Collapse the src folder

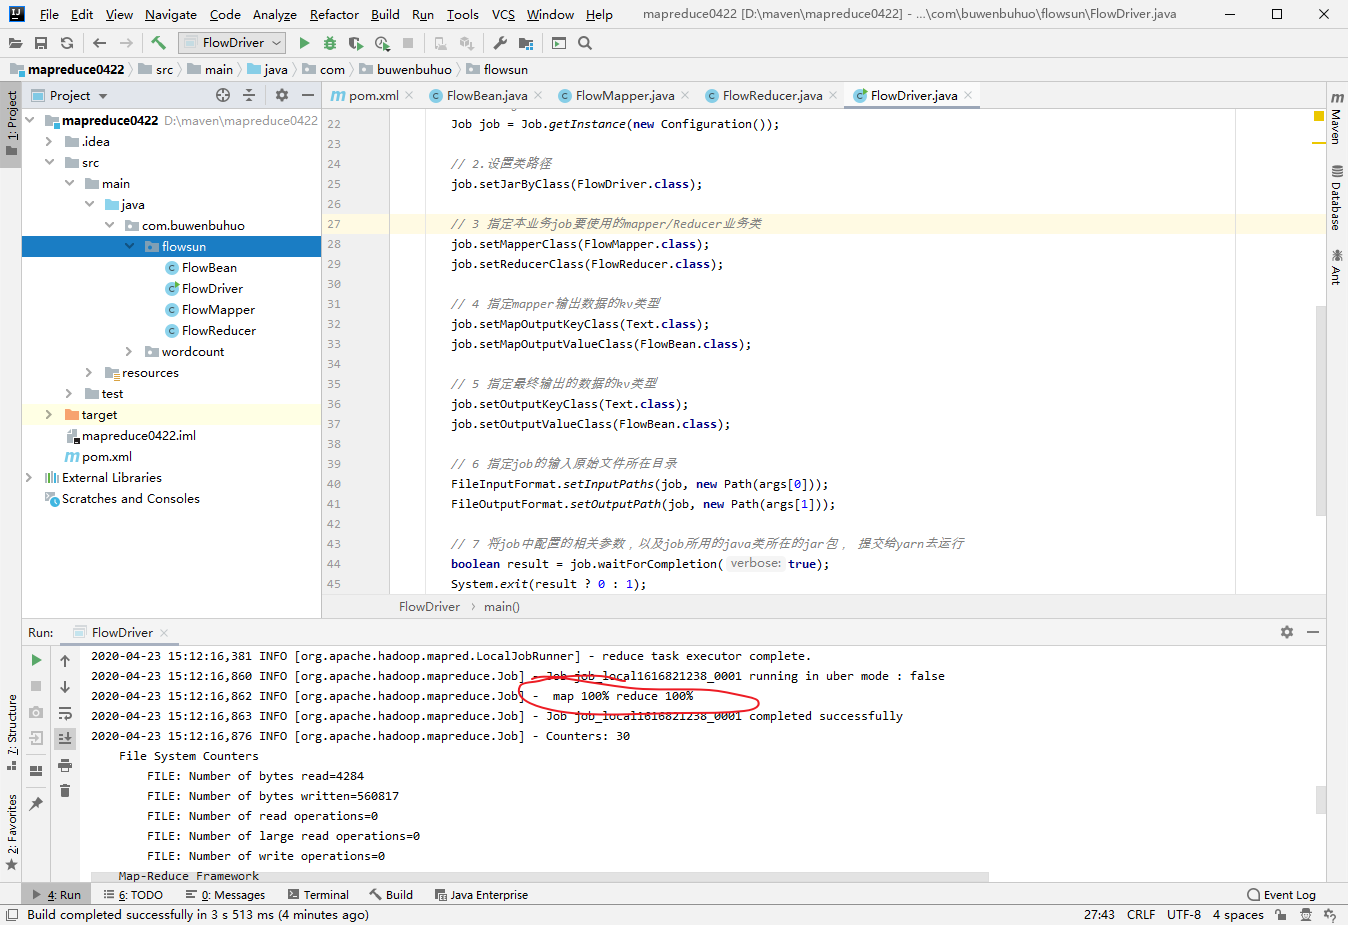click(x=49, y=163)
